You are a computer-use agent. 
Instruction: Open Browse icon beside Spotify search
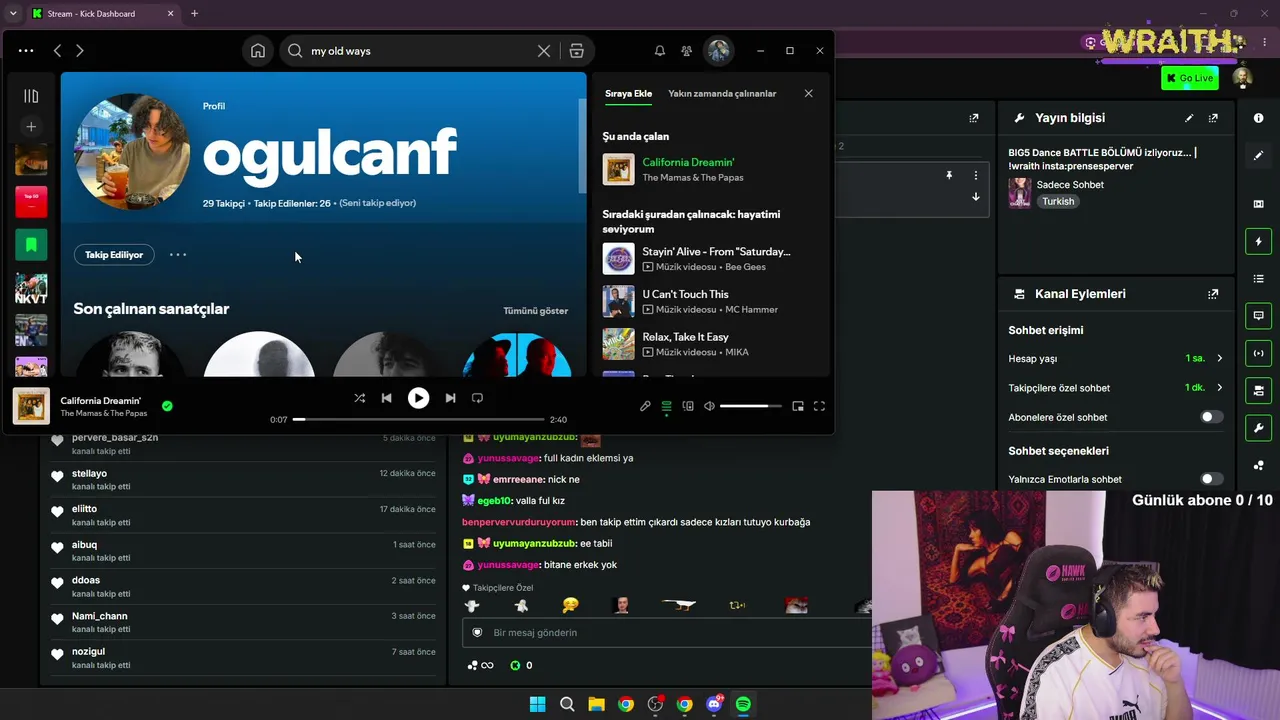click(577, 51)
